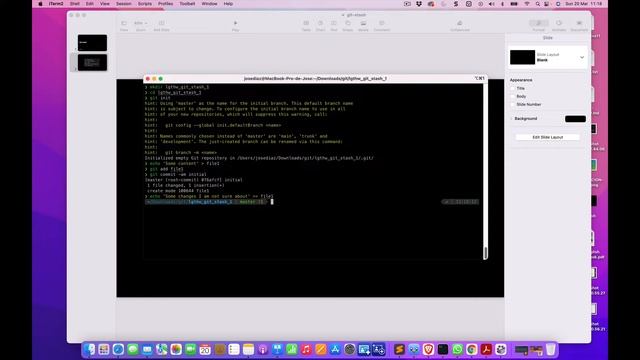Open Podcasts from the Dock

click(x=263, y=349)
